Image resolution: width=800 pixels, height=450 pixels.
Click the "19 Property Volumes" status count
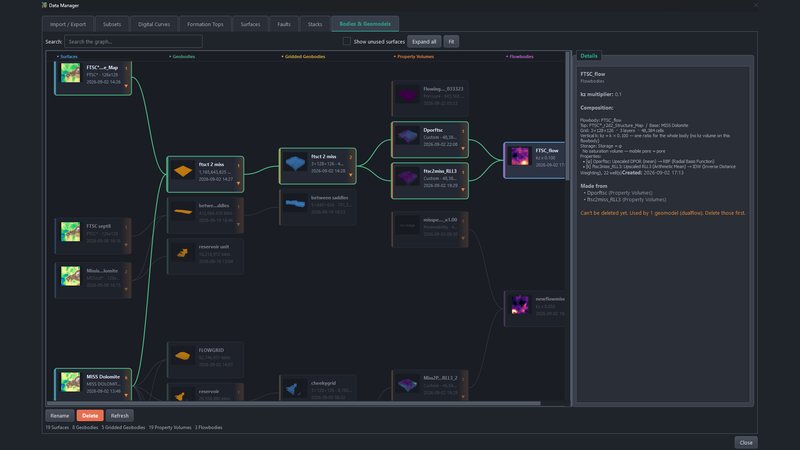[170, 428]
